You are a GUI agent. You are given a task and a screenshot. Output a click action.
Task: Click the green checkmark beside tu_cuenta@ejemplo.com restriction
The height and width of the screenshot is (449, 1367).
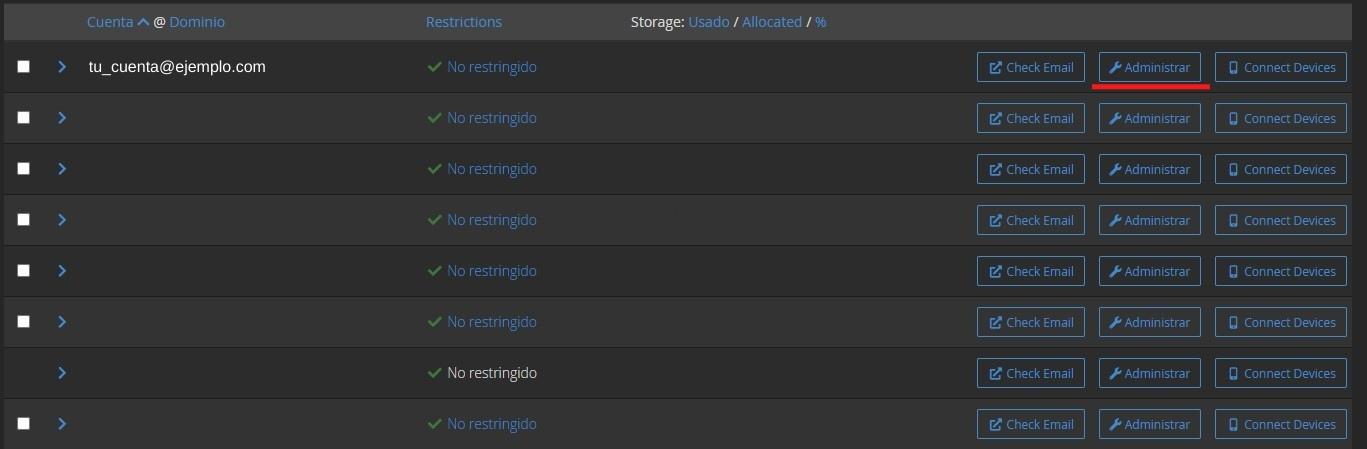[x=434, y=67]
